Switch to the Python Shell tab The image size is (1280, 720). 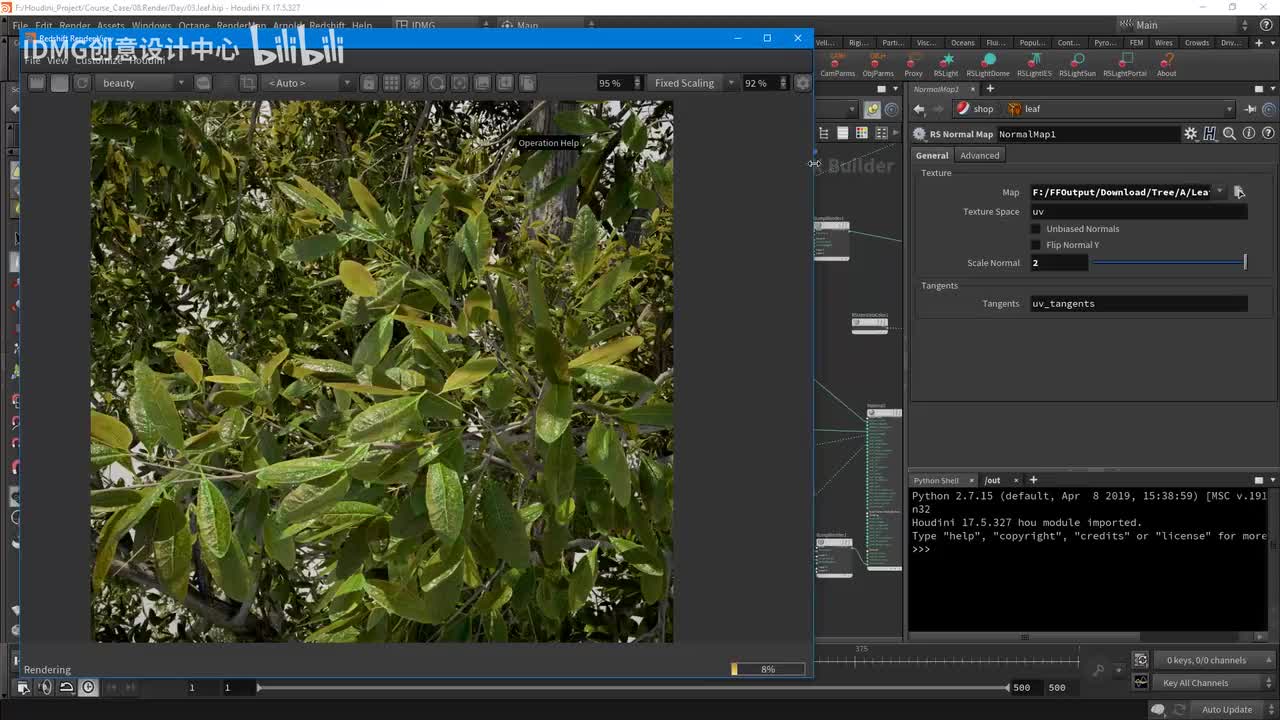coord(936,480)
